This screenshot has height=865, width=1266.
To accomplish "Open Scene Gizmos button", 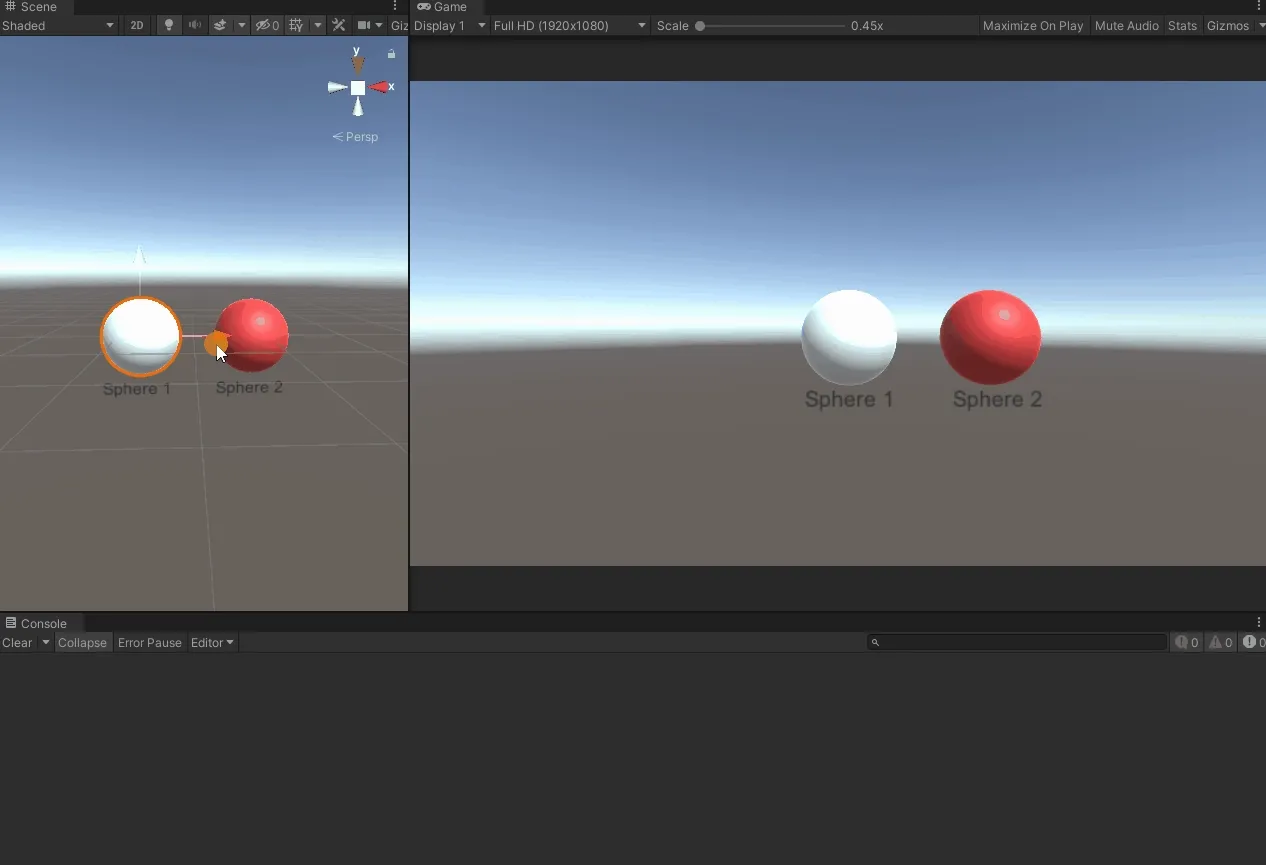I will coord(398,25).
